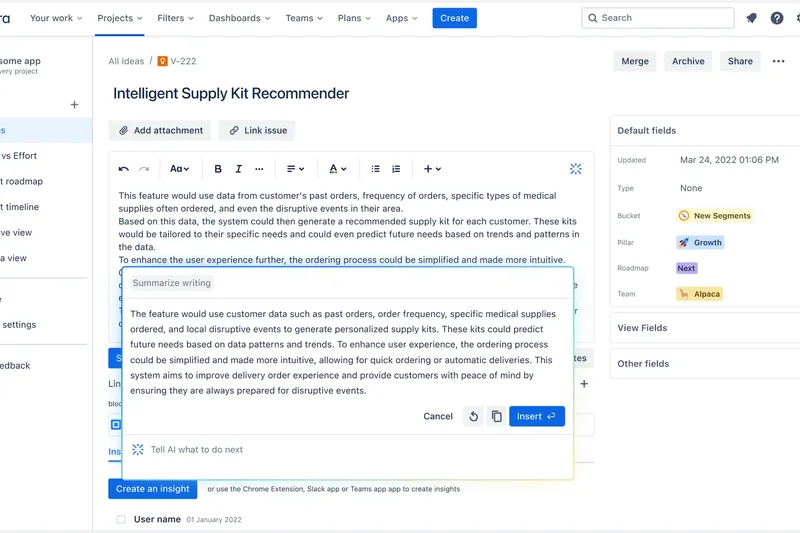Open the text color dropdown
Viewport: 800px width, 533px height.
(337, 169)
